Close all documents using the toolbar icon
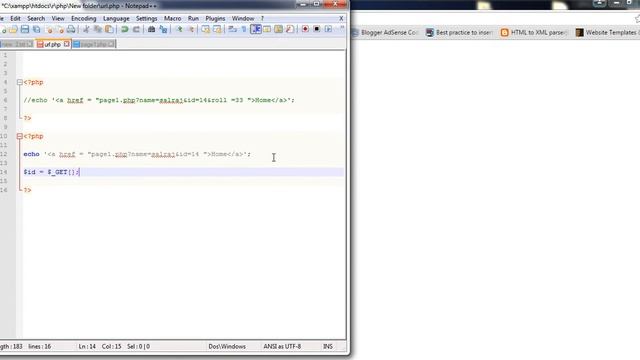 [x=60, y=29]
